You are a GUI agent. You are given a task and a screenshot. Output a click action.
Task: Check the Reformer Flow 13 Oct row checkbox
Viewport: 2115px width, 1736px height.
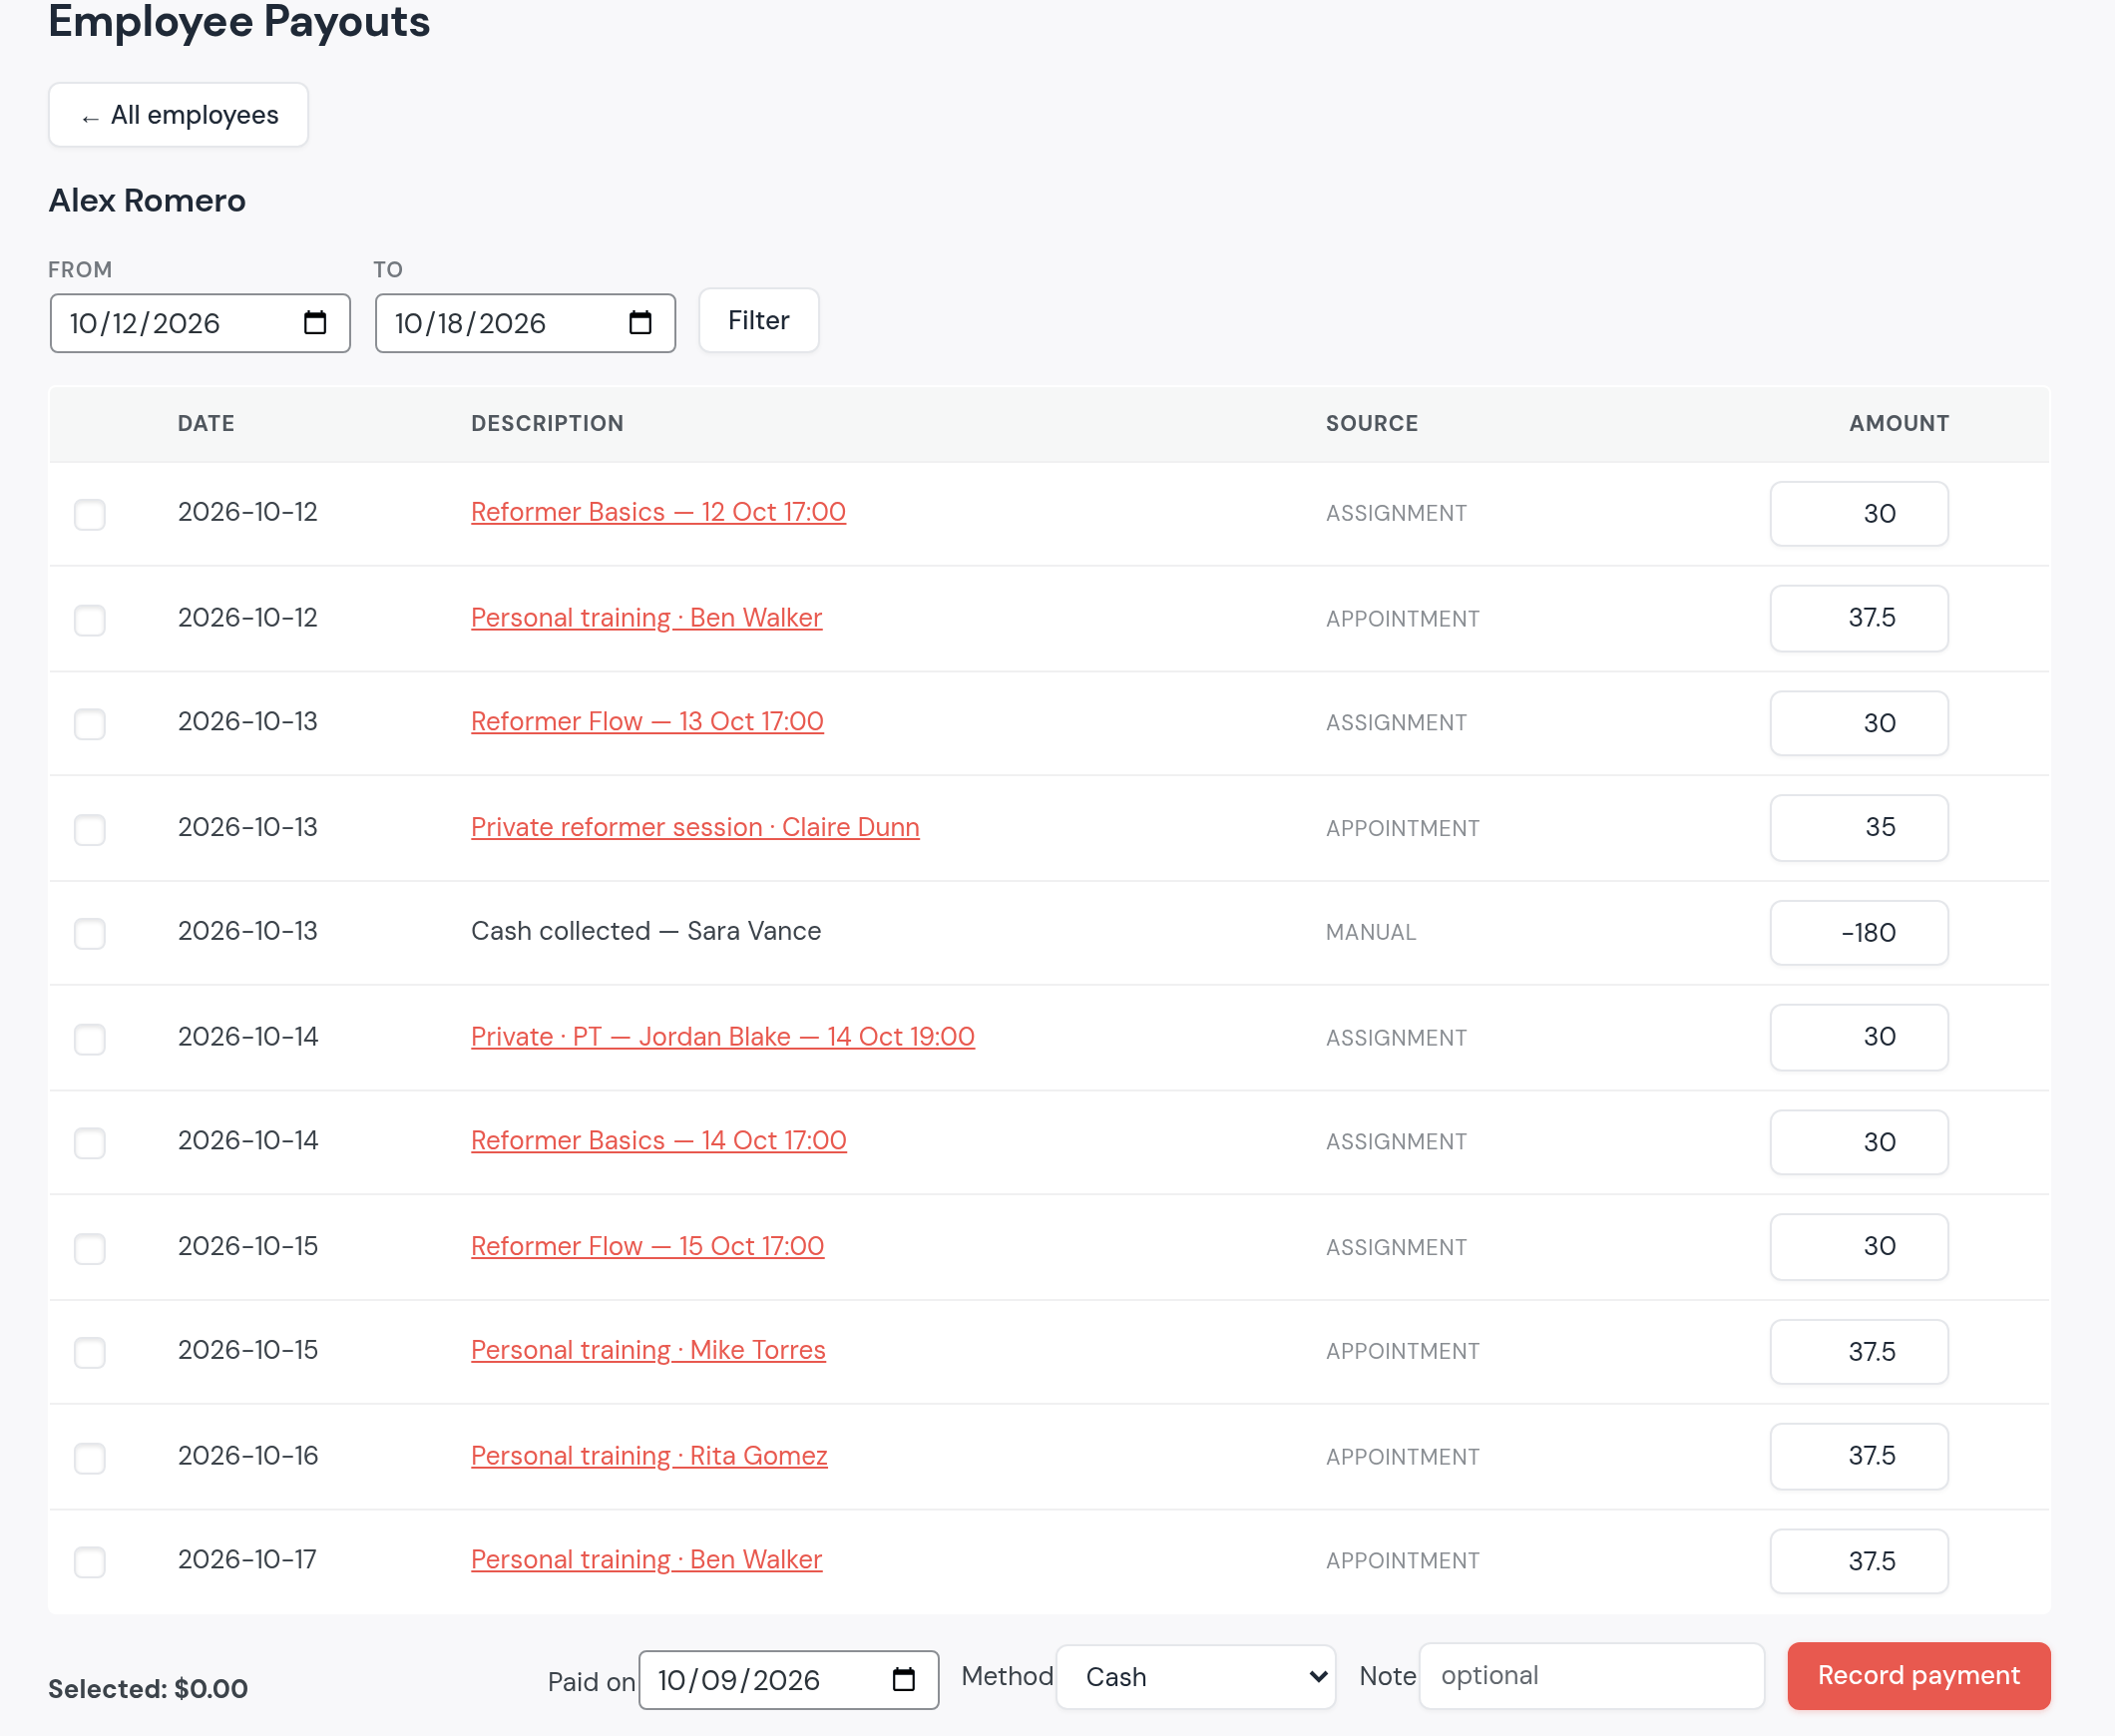pyautogui.click(x=90, y=723)
